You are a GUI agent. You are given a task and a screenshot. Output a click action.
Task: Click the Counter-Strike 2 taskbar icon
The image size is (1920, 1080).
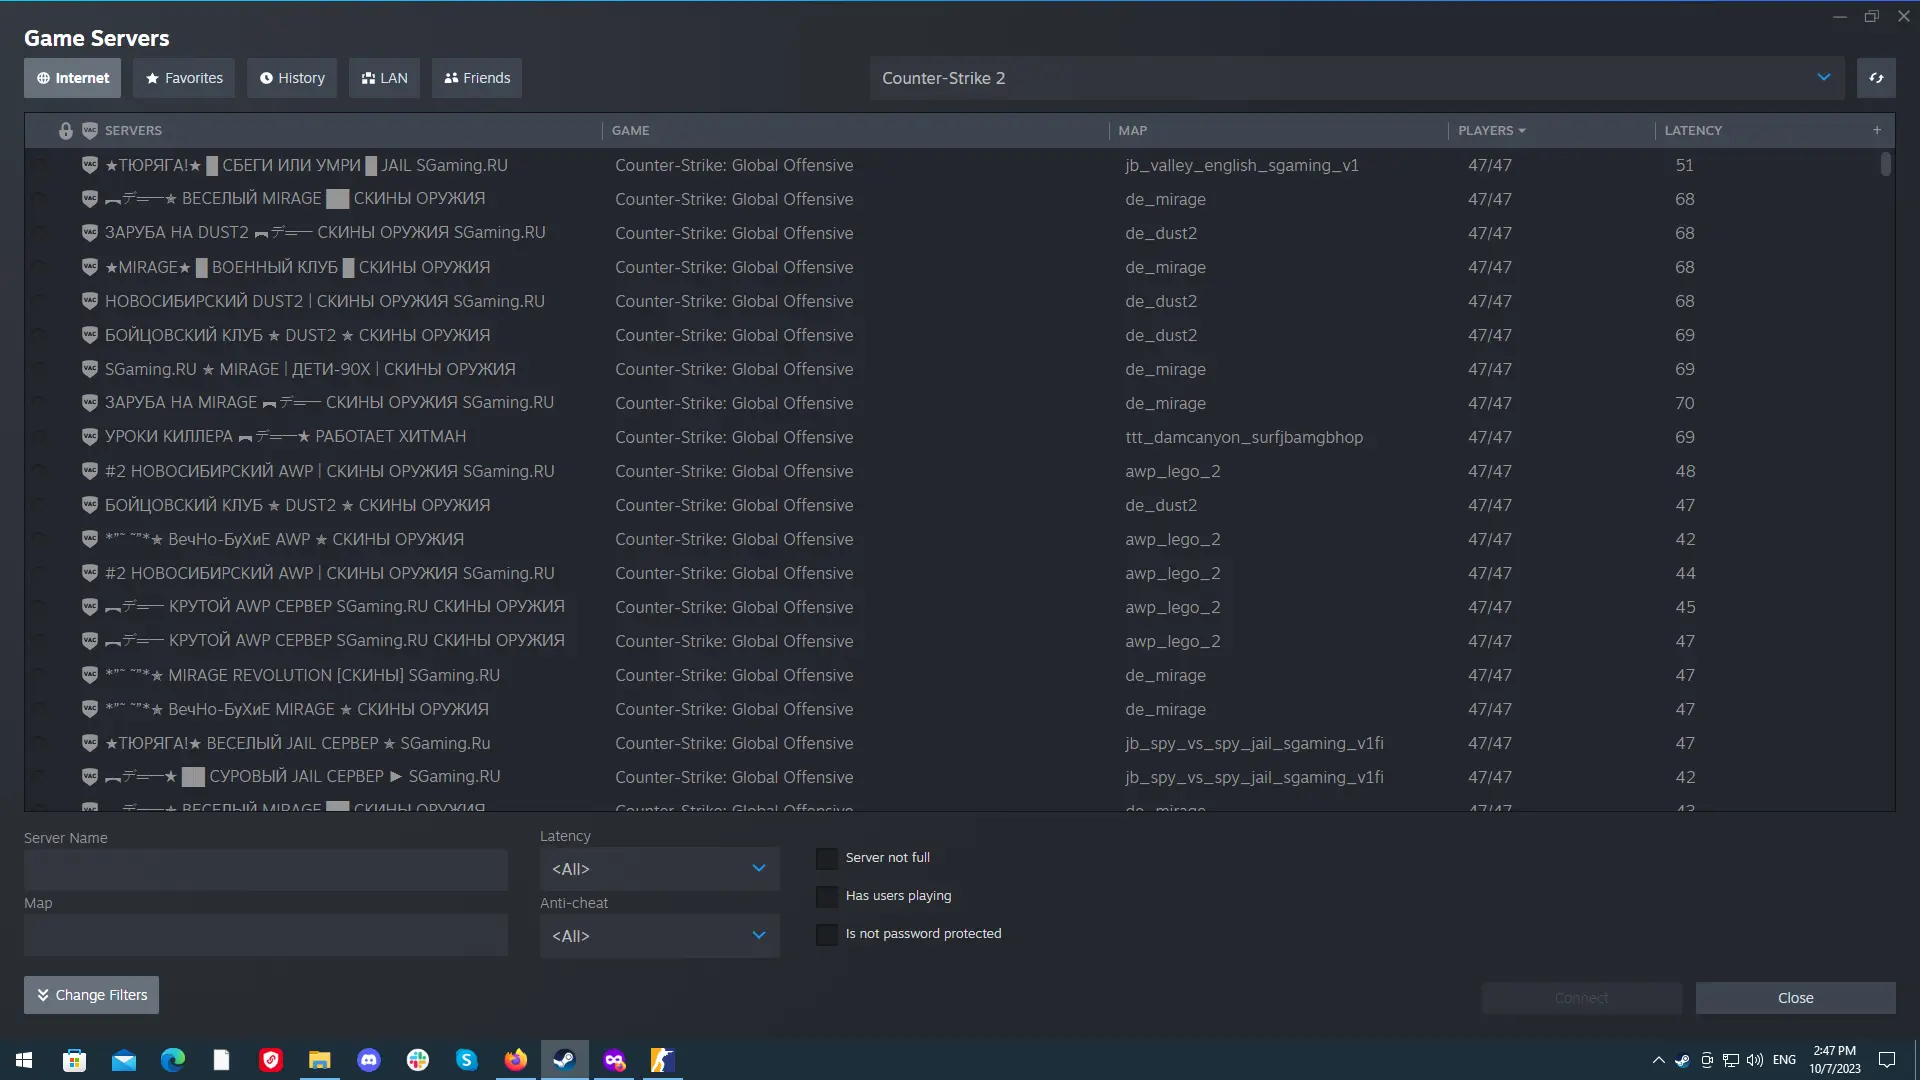coord(663,1060)
